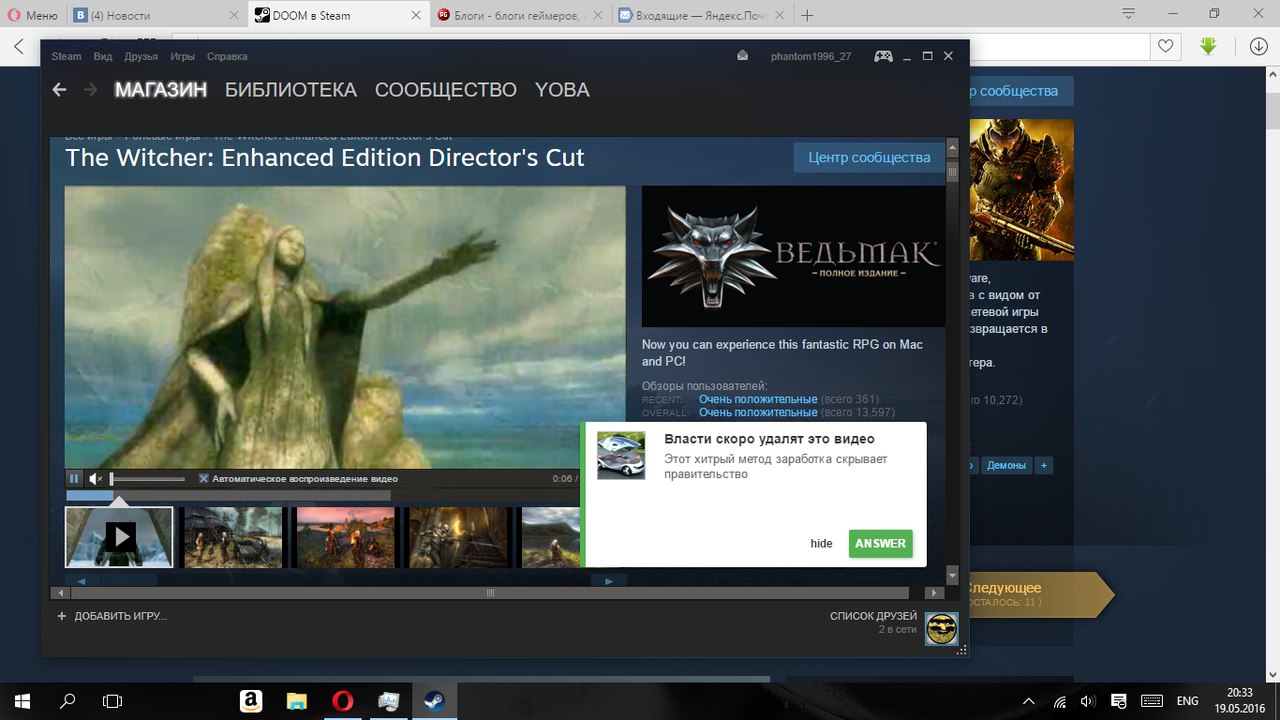Switch to the Блоги геймеров browser tab
The width and height of the screenshot is (1280, 720).
(519, 15)
